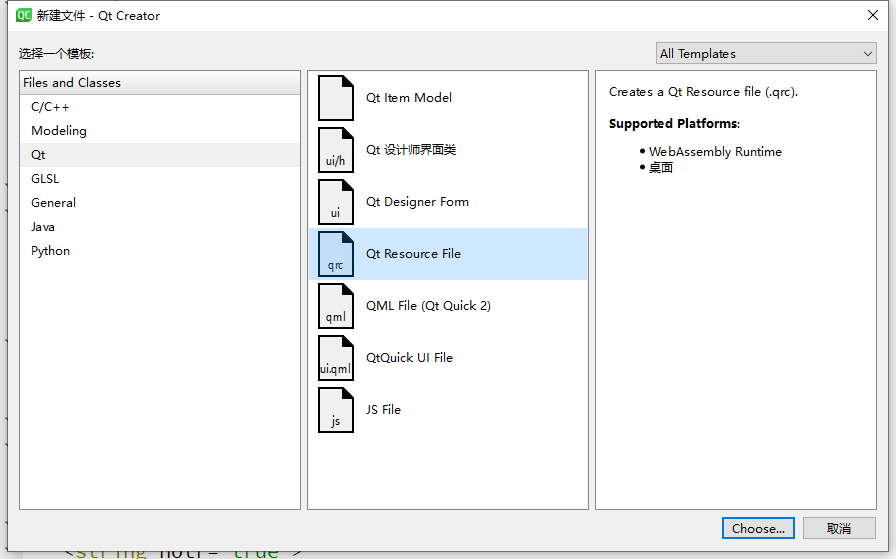Click the ui.qml QtQuick UI File icon
Screen dimensions: 896x559
tap(335, 358)
